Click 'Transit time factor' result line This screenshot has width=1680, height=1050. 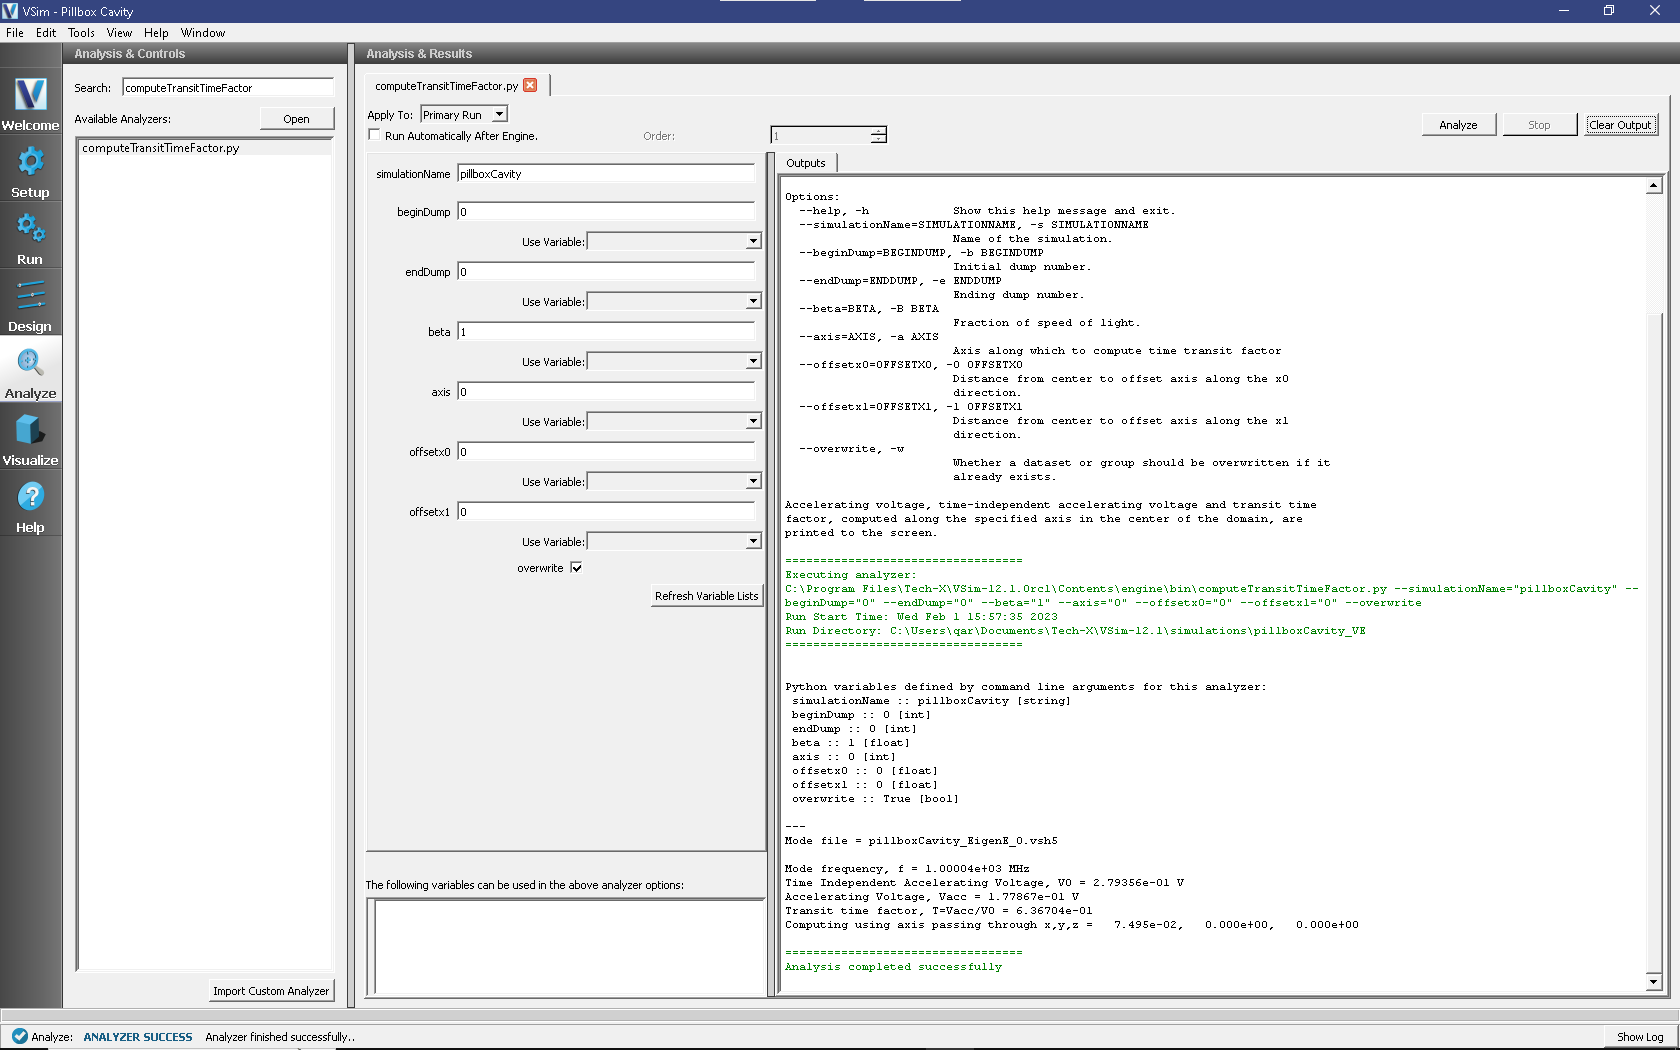point(938,911)
